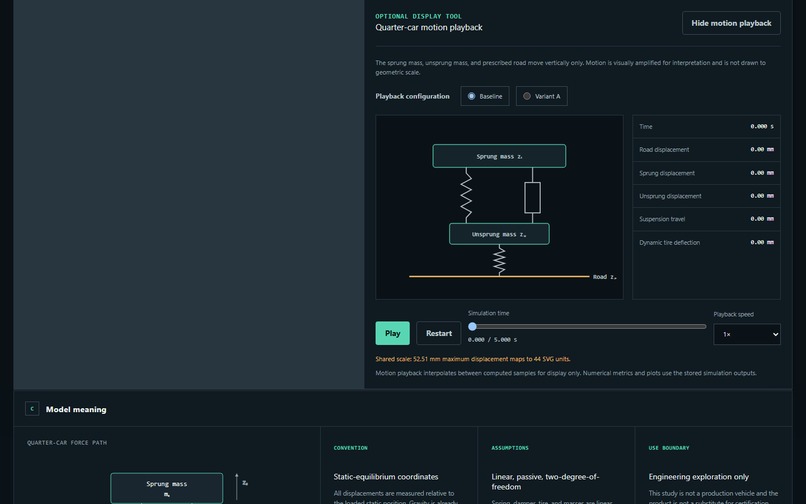
Task: Click the Model meaning section header
Action: point(402,409)
